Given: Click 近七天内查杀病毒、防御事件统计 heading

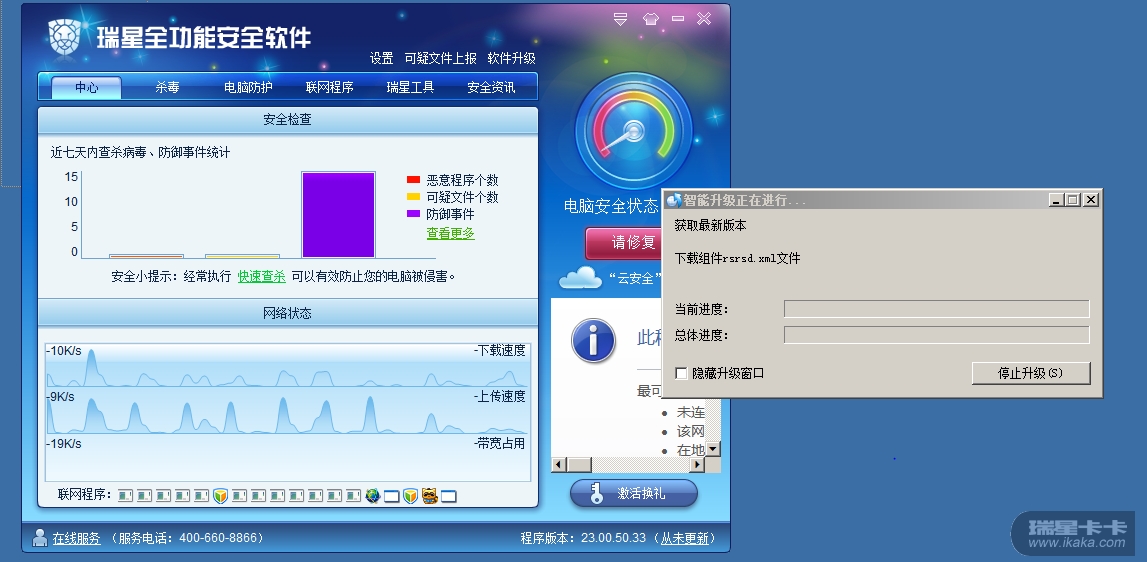Looking at the screenshot, I should [x=140, y=152].
